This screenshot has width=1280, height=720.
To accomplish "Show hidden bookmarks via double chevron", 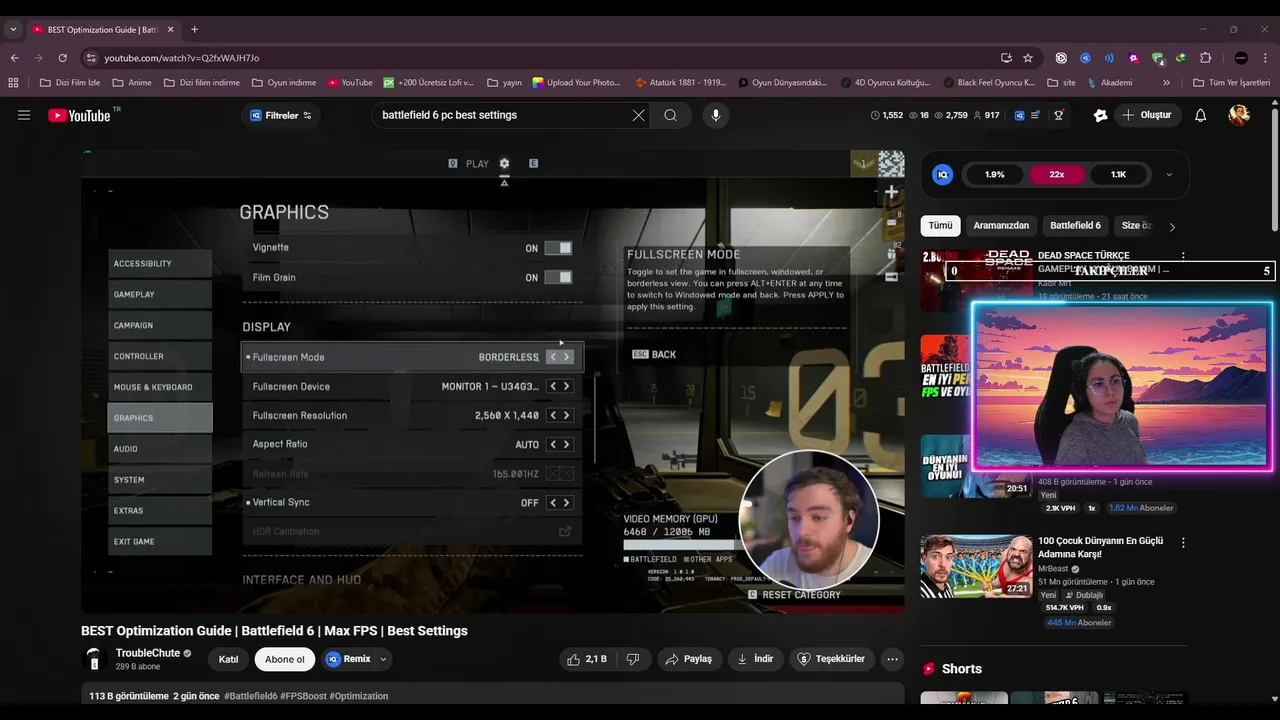I will [x=1166, y=83].
